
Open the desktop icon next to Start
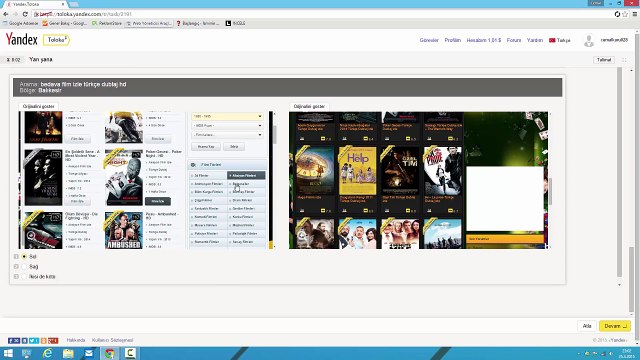27,353
